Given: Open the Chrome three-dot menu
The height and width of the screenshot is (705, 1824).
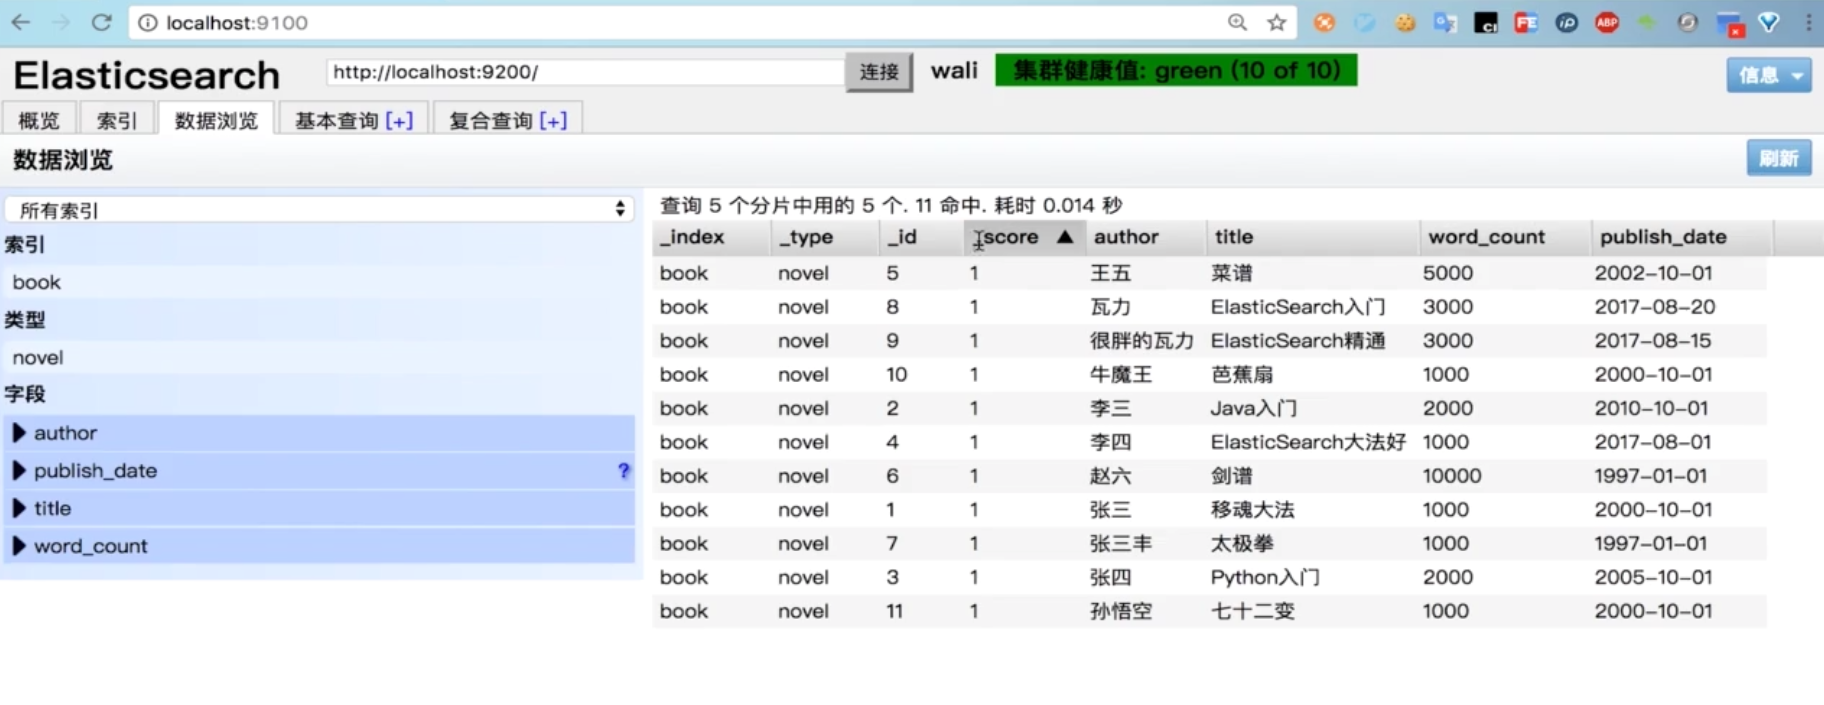Looking at the screenshot, I should 1808,22.
